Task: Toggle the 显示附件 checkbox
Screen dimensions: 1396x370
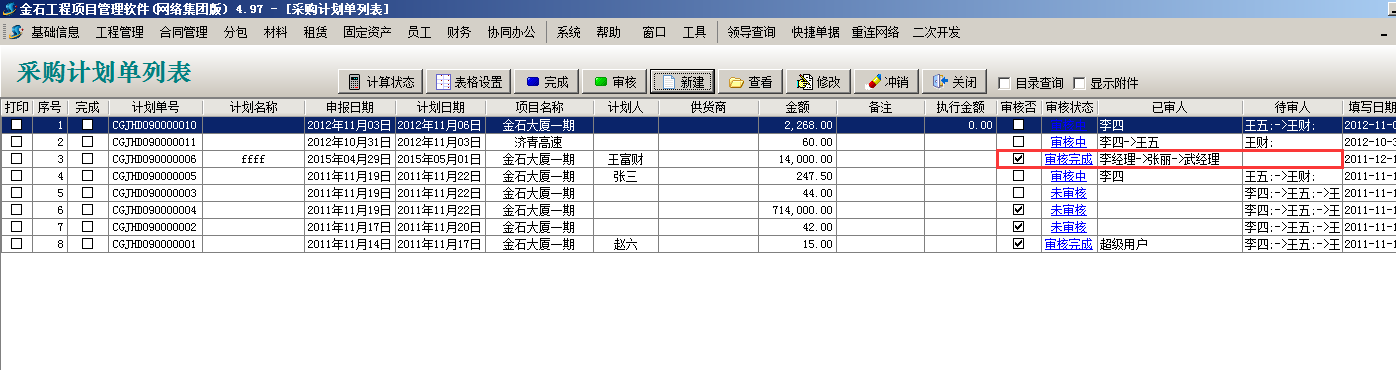Action: (1079, 83)
